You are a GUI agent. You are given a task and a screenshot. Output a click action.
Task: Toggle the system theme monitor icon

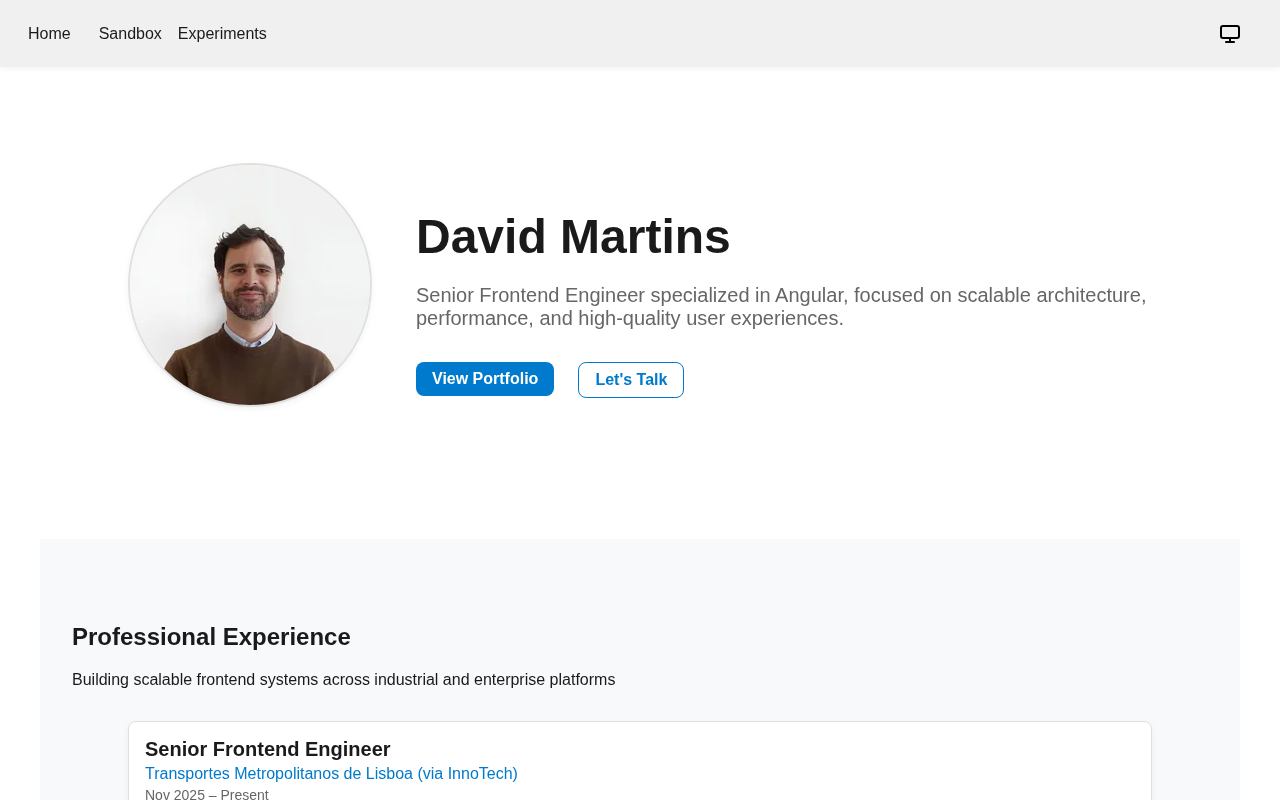pos(1230,34)
